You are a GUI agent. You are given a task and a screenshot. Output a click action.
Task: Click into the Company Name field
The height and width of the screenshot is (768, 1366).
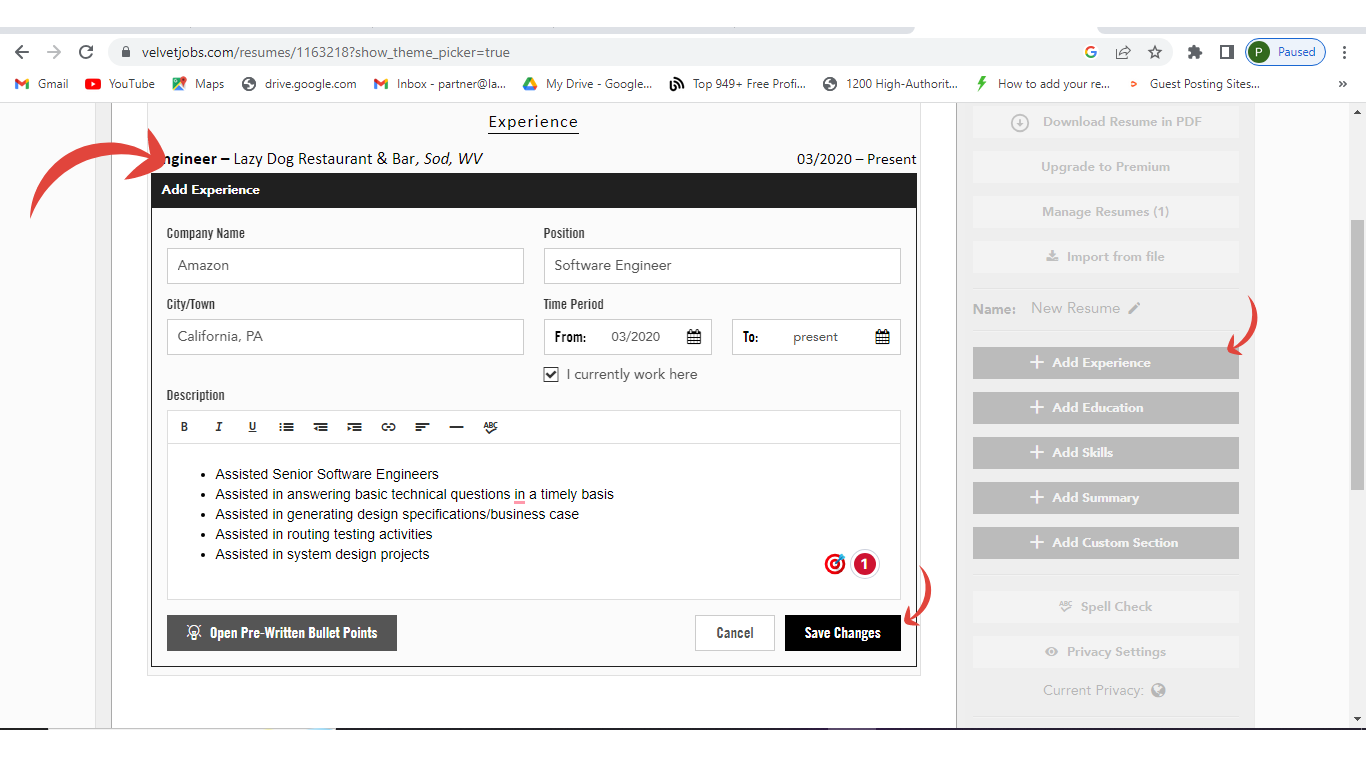tap(345, 266)
